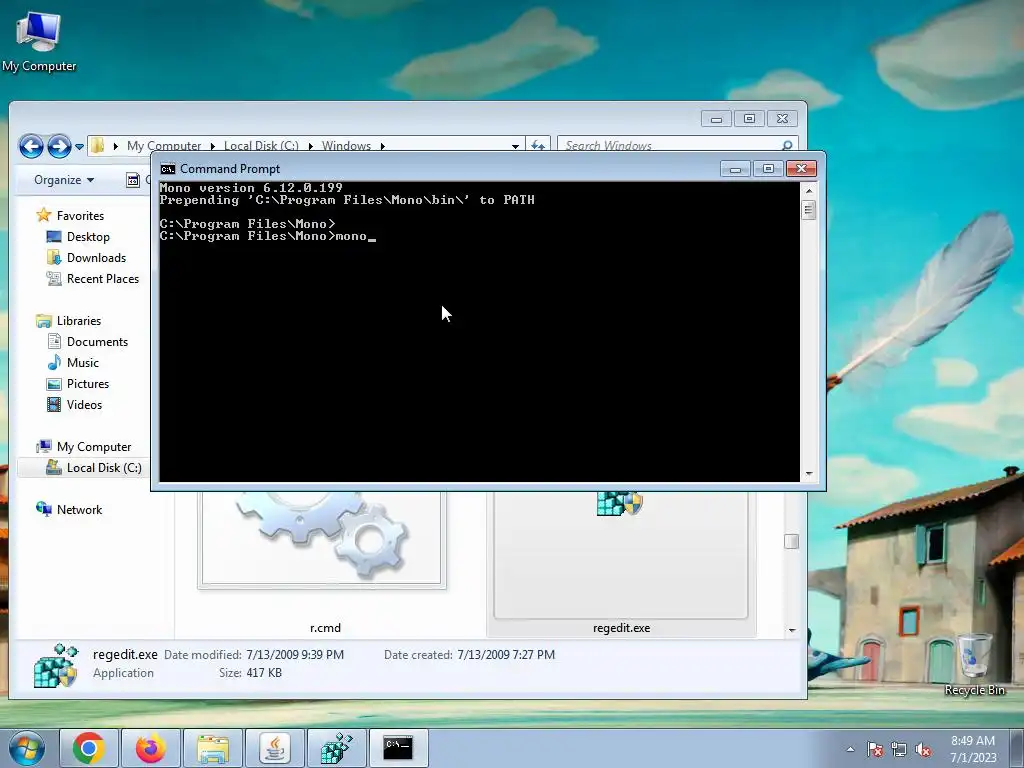Viewport: 1024px width, 768px height.
Task: Click the Explorer Back arrow button
Action: pyautogui.click(x=31, y=146)
